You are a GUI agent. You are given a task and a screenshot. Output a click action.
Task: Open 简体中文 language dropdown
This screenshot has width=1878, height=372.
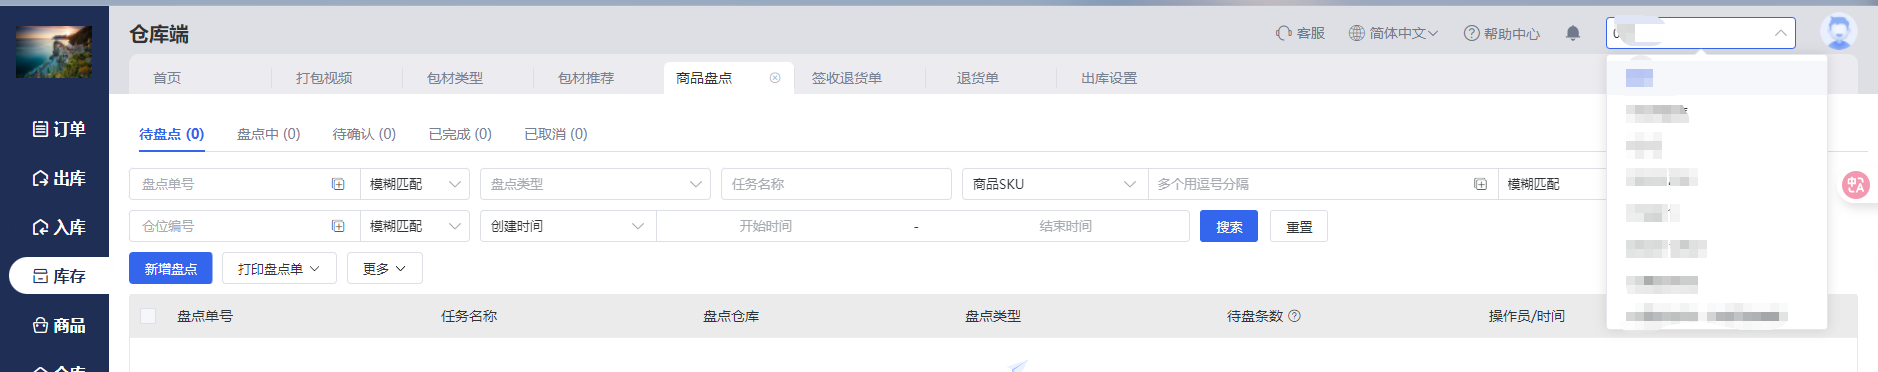[1393, 33]
